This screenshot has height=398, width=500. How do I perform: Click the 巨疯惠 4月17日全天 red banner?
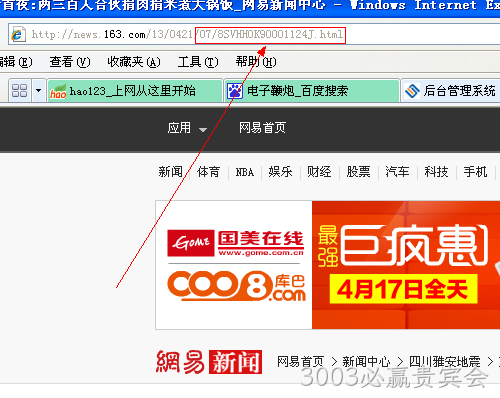(406, 265)
